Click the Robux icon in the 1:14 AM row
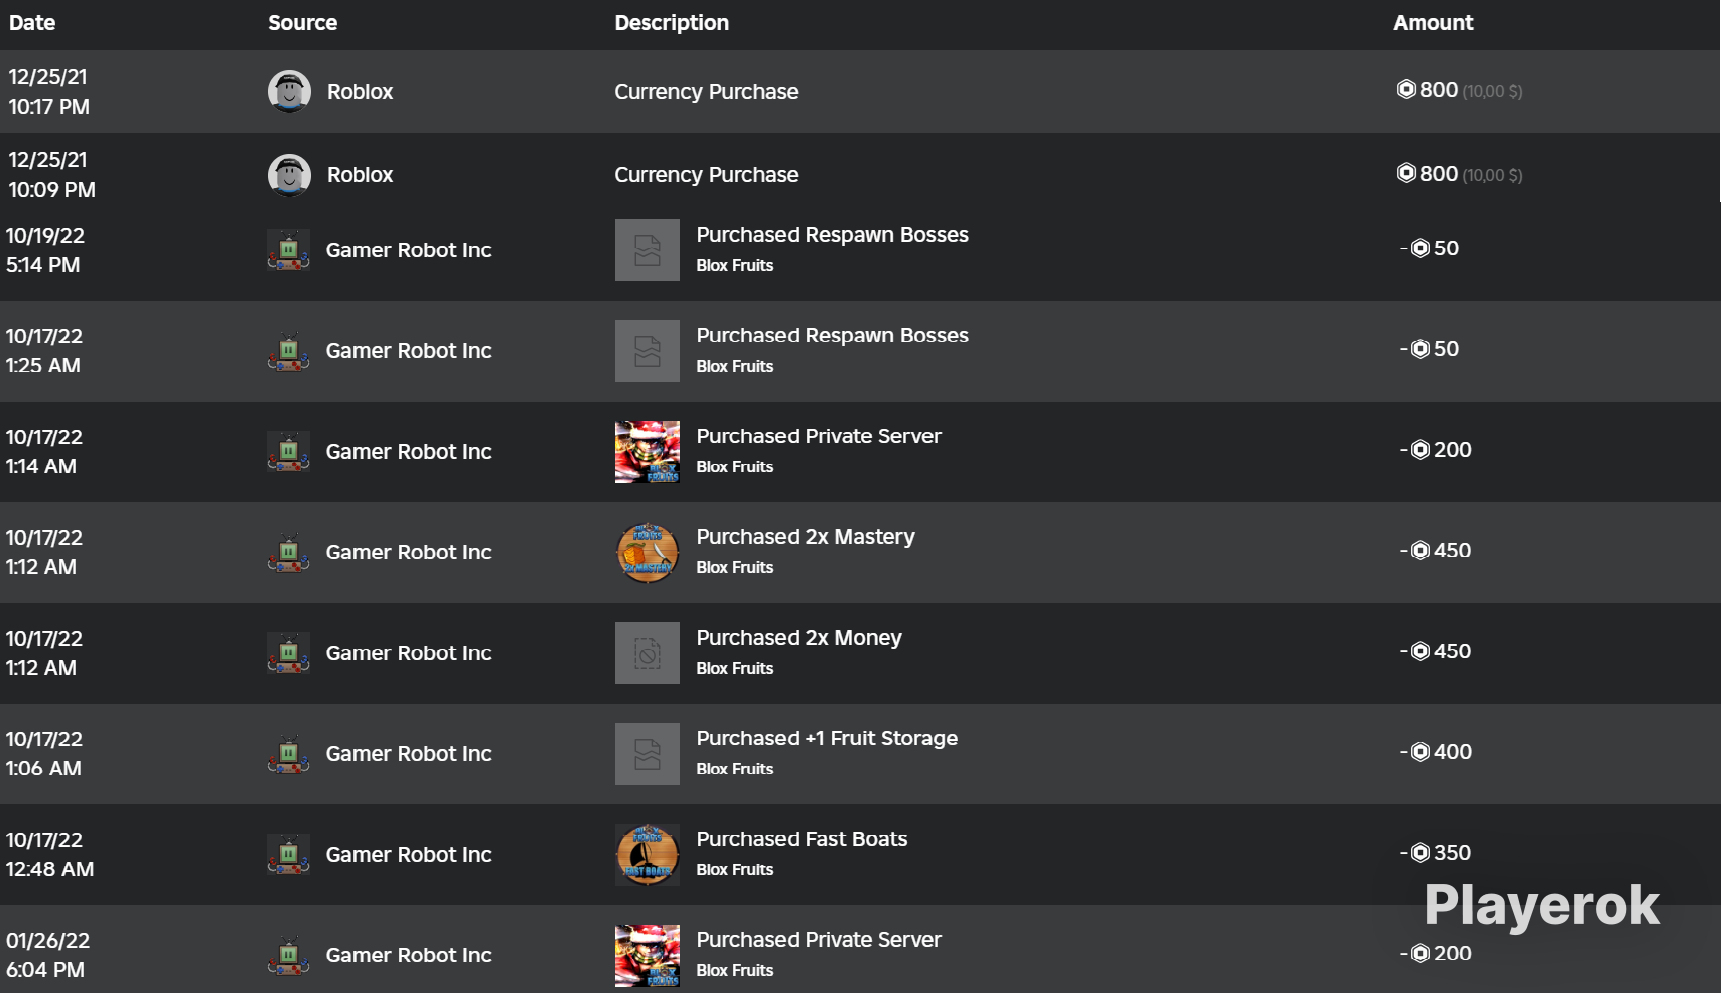 pyautogui.click(x=1420, y=450)
